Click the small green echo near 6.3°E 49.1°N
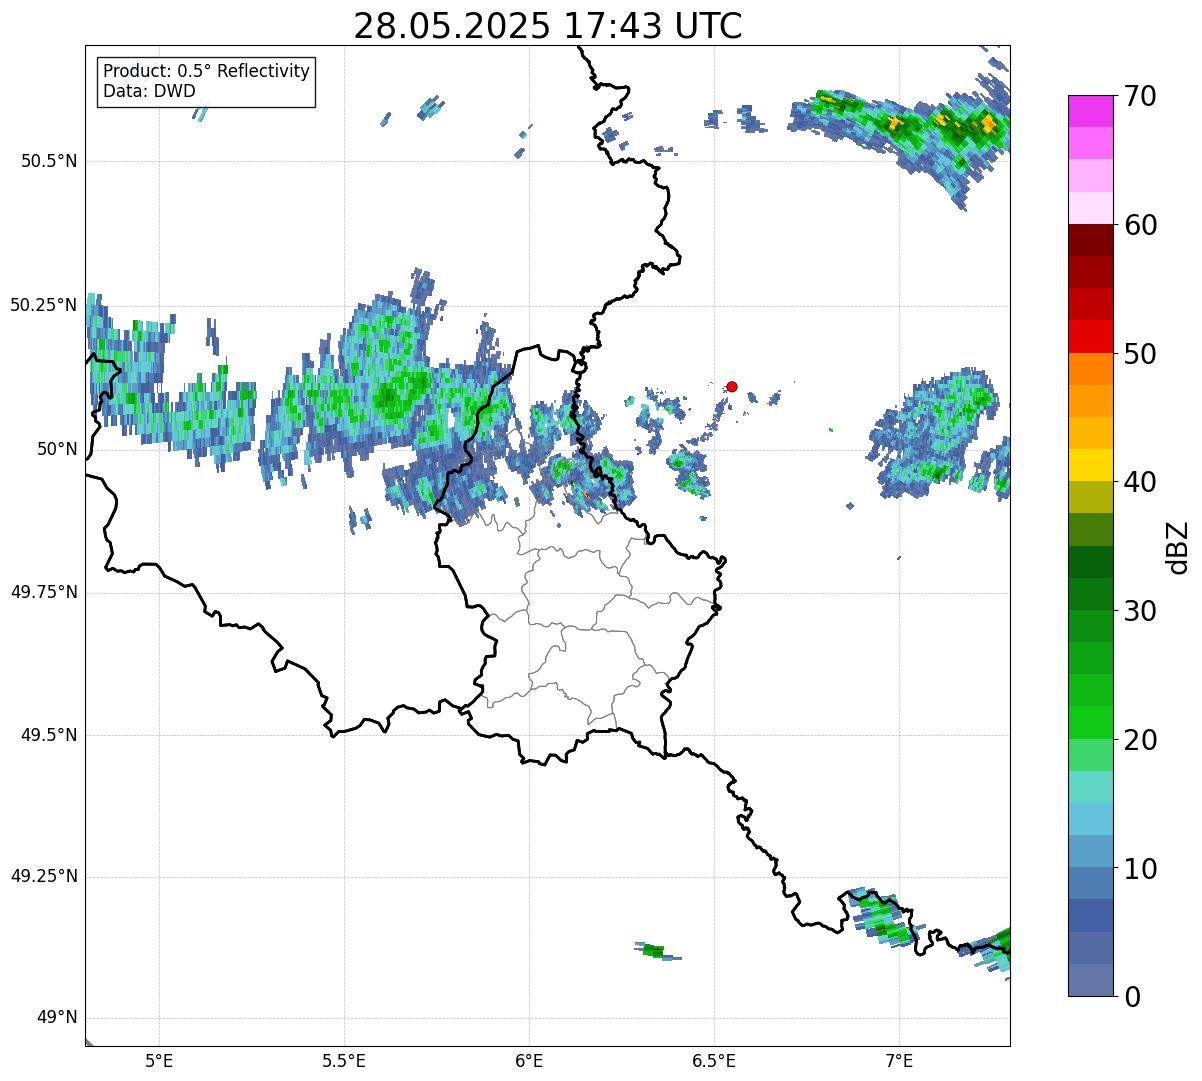The width and height of the screenshot is (1202, 1081). pyautogui.click(x=653, y=950)
